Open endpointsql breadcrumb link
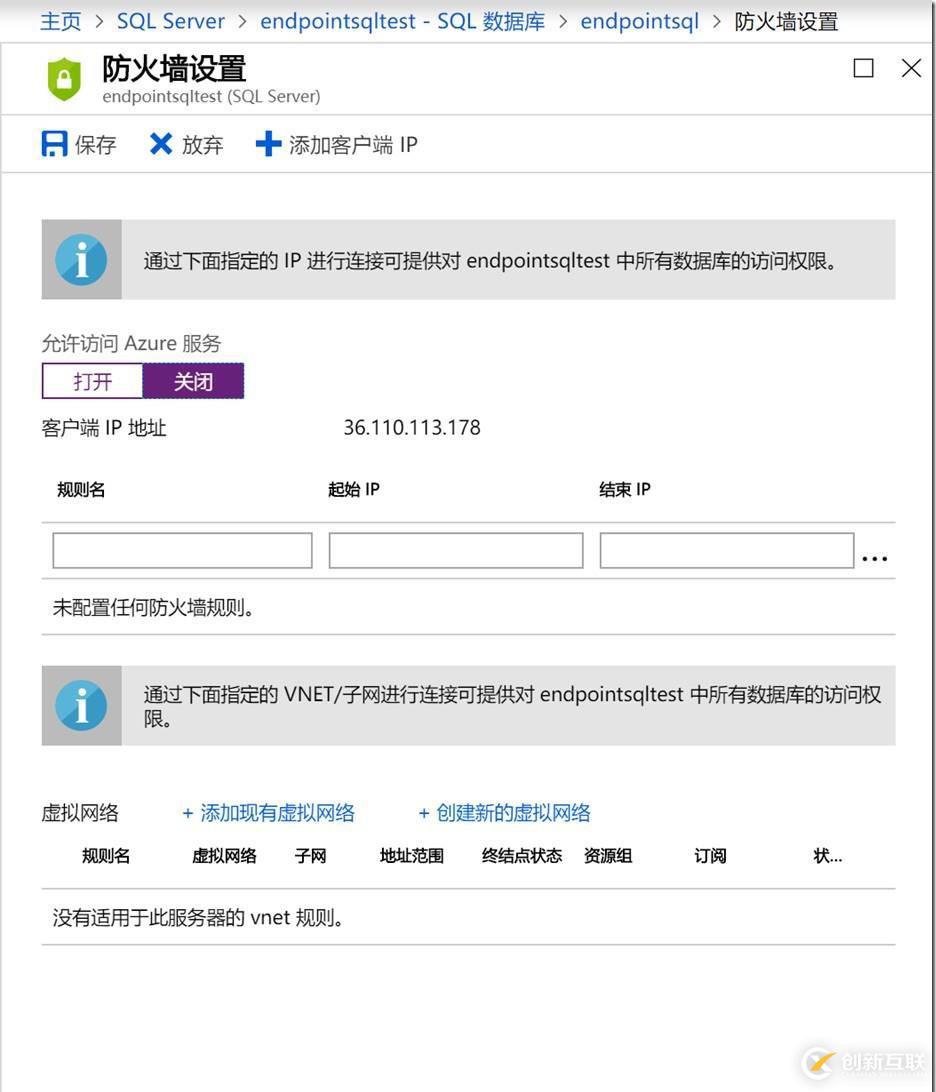Viewport: 936px width, 1092px height. (x=639, y=22)
